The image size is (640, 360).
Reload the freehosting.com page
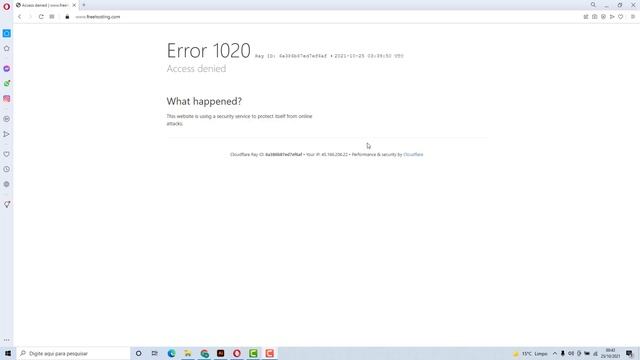[x=41, y=17]
